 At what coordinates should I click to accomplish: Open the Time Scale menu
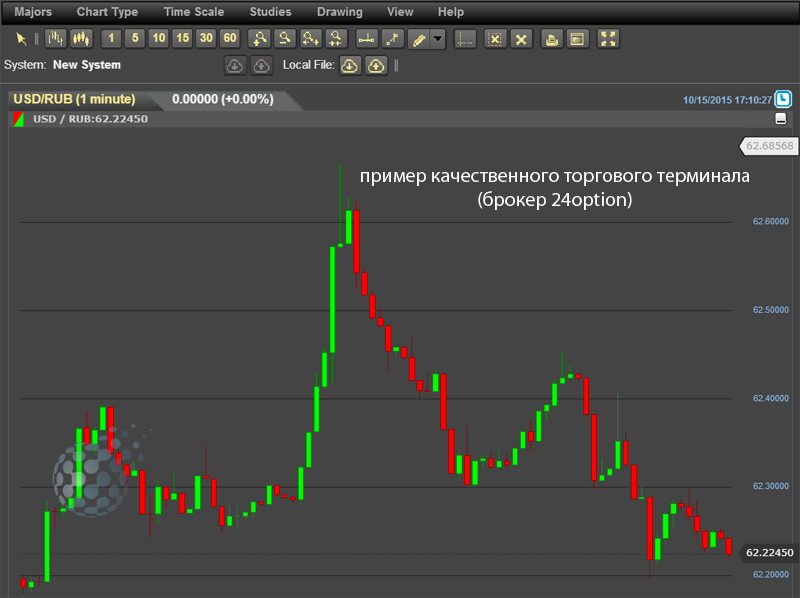pyautogui.click(x=194, y=12)
